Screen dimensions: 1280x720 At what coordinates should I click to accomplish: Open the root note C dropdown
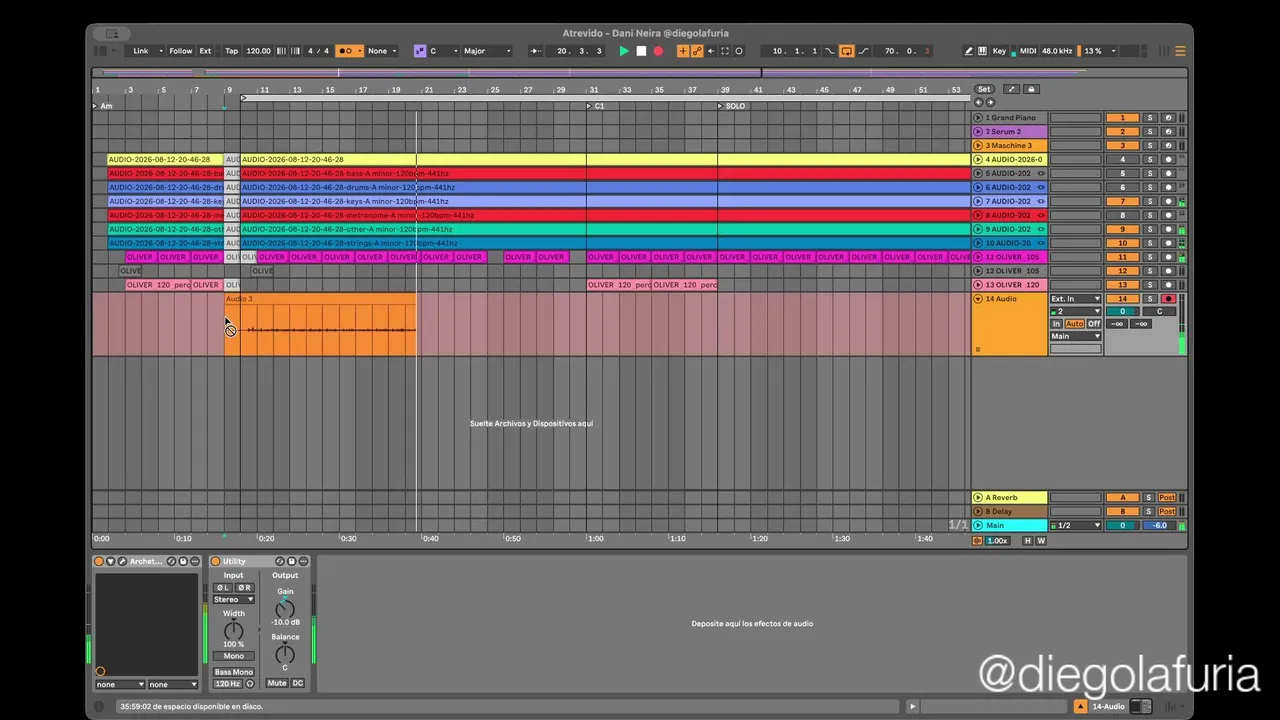443,51
